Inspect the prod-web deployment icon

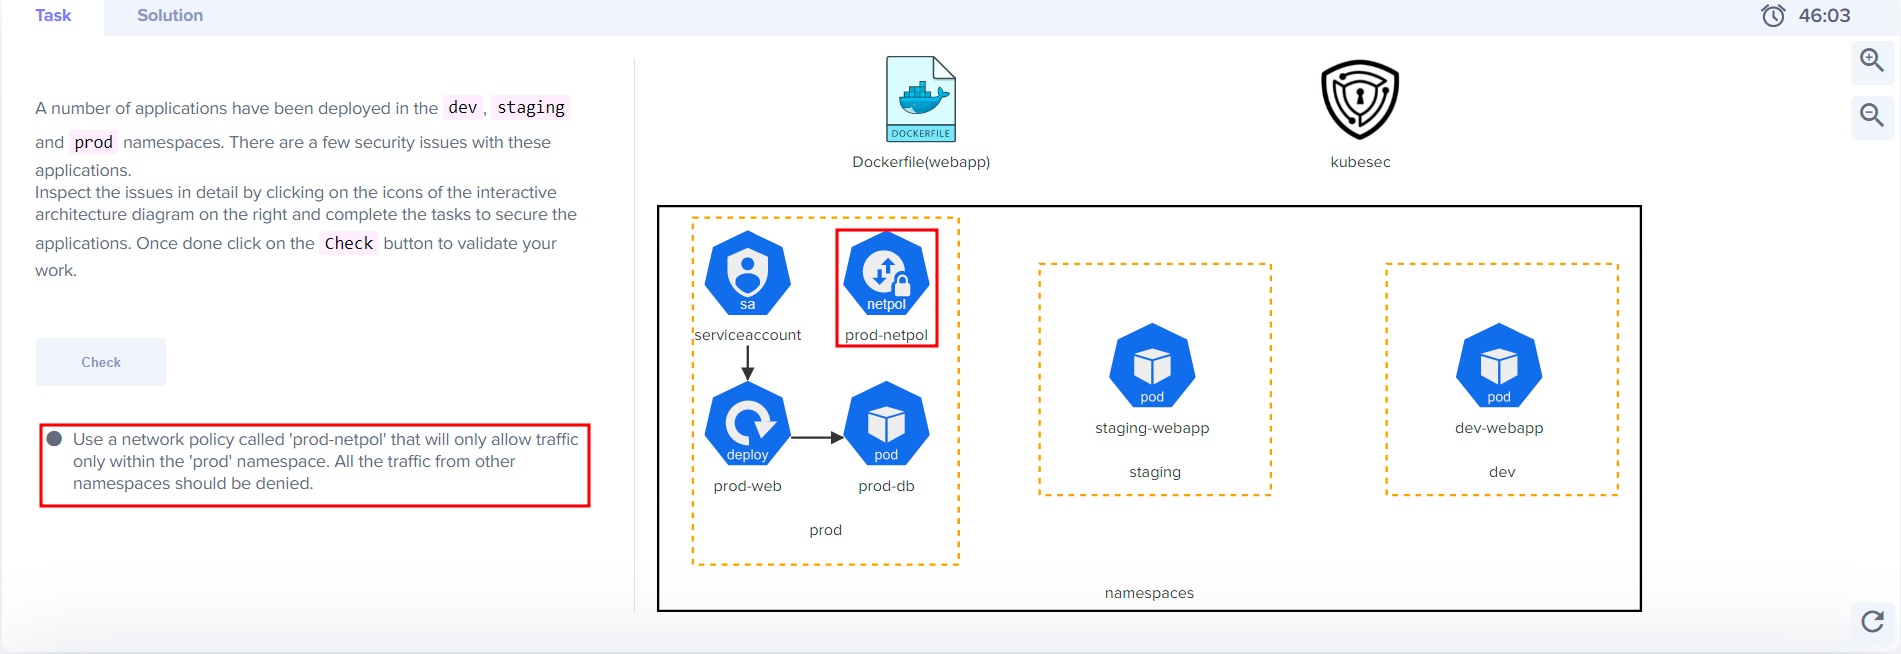tap(748, 423)
